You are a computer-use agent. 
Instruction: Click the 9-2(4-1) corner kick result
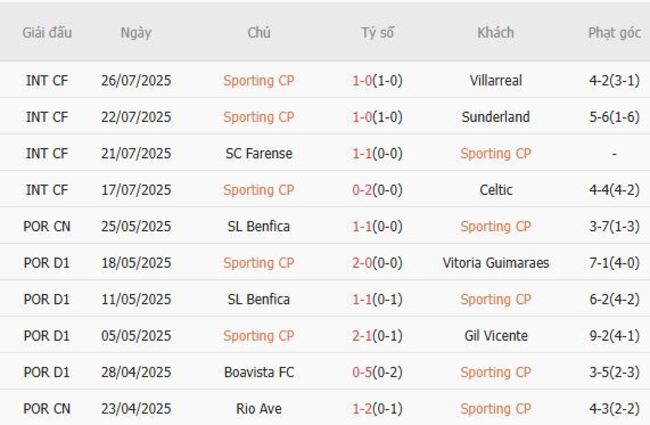click(614, 336)
